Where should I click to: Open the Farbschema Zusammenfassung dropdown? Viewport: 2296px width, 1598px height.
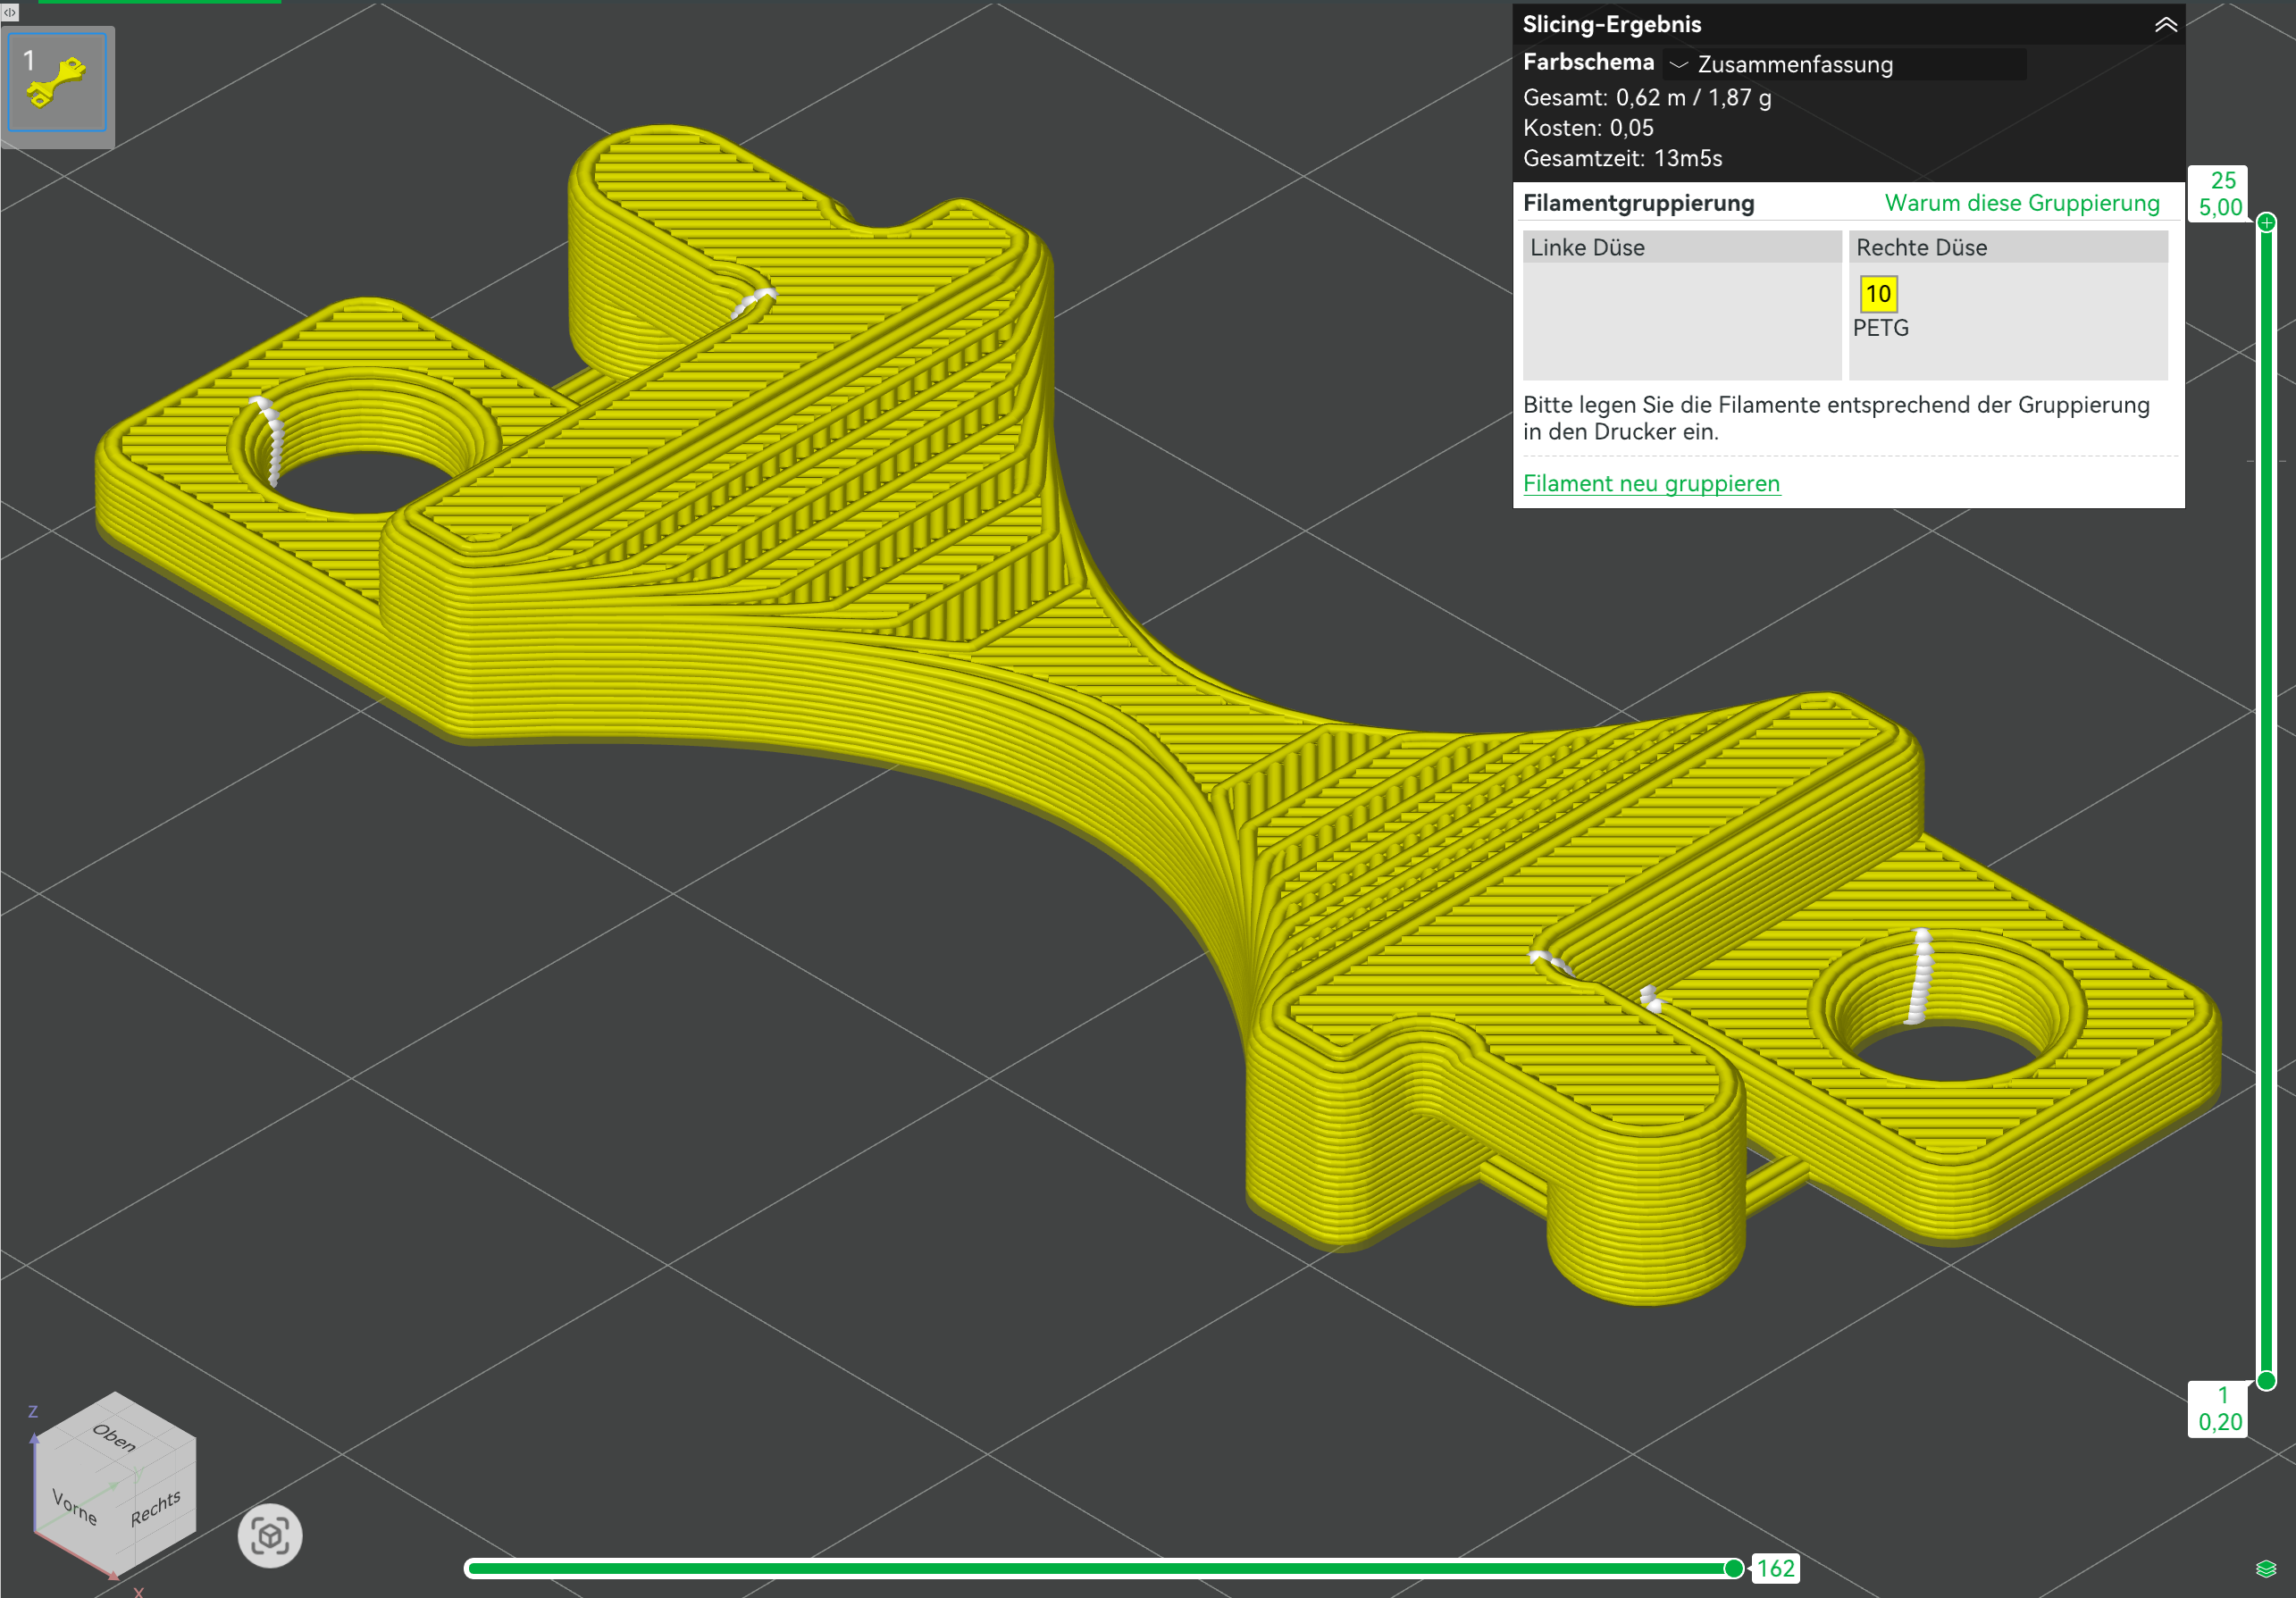(x=1846, y=64)
